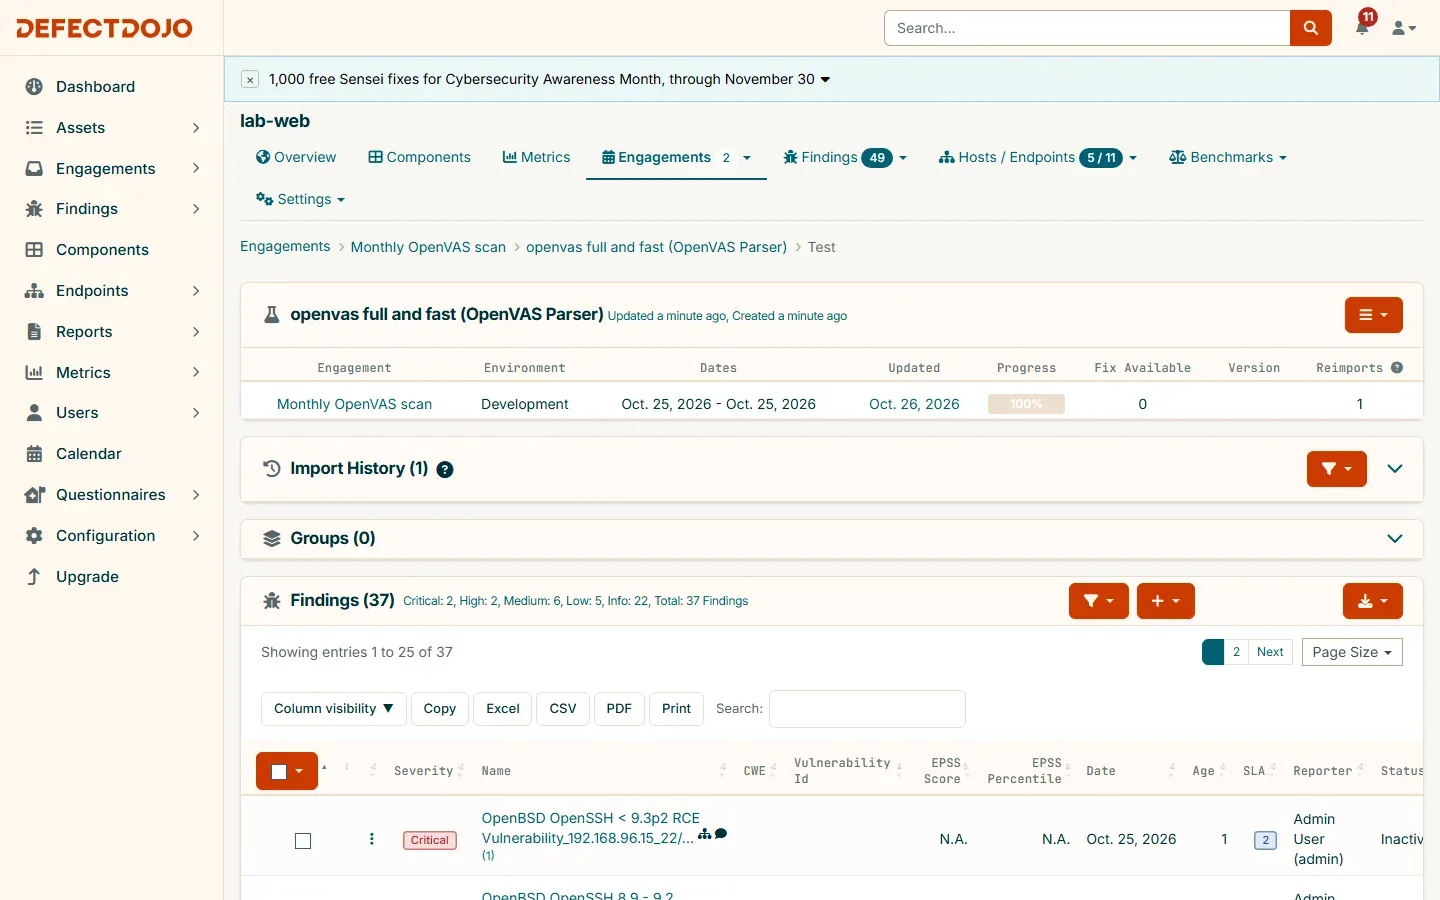
Task: Go to the Next findings page
Action: pyautogui.click(x=1270, y=652)
